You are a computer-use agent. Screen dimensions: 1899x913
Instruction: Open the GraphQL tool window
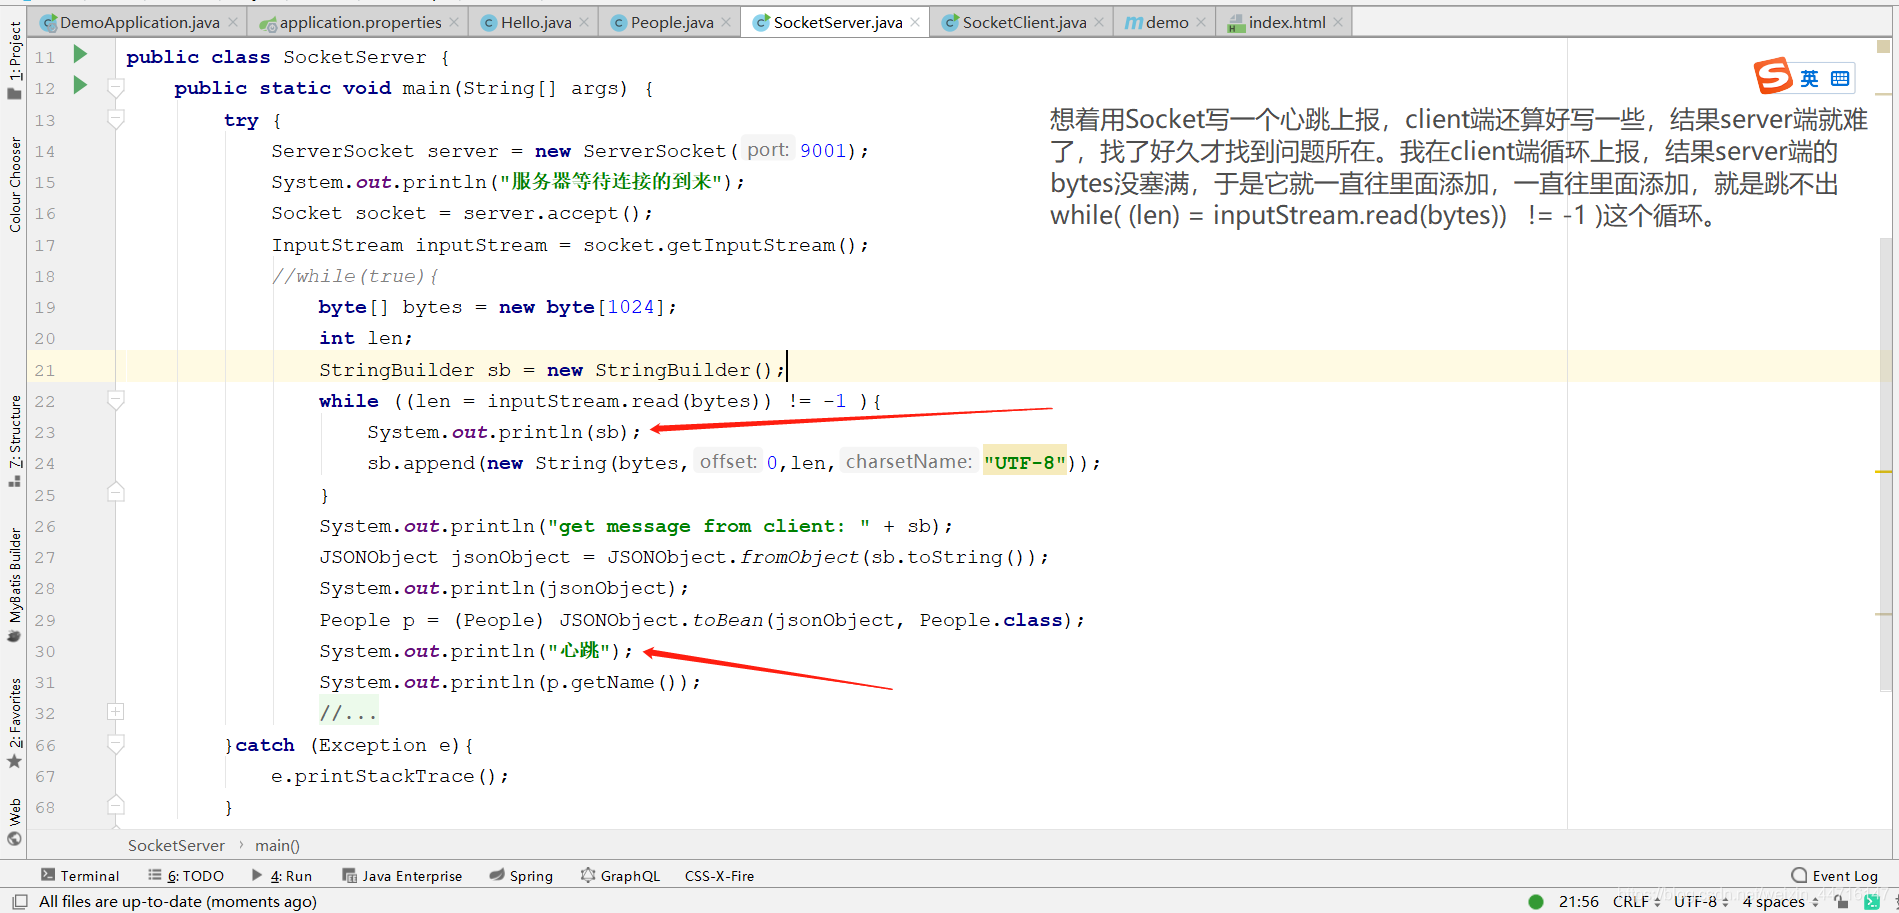(620, 876)
